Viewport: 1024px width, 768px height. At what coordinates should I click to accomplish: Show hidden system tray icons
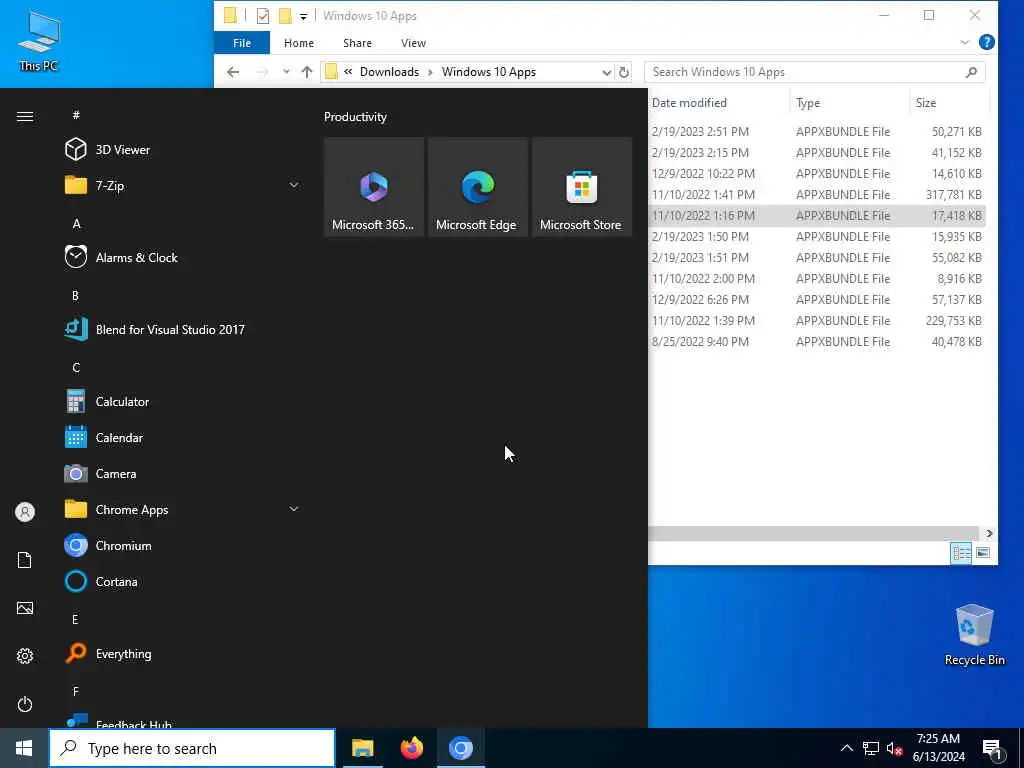coord(846,748)
